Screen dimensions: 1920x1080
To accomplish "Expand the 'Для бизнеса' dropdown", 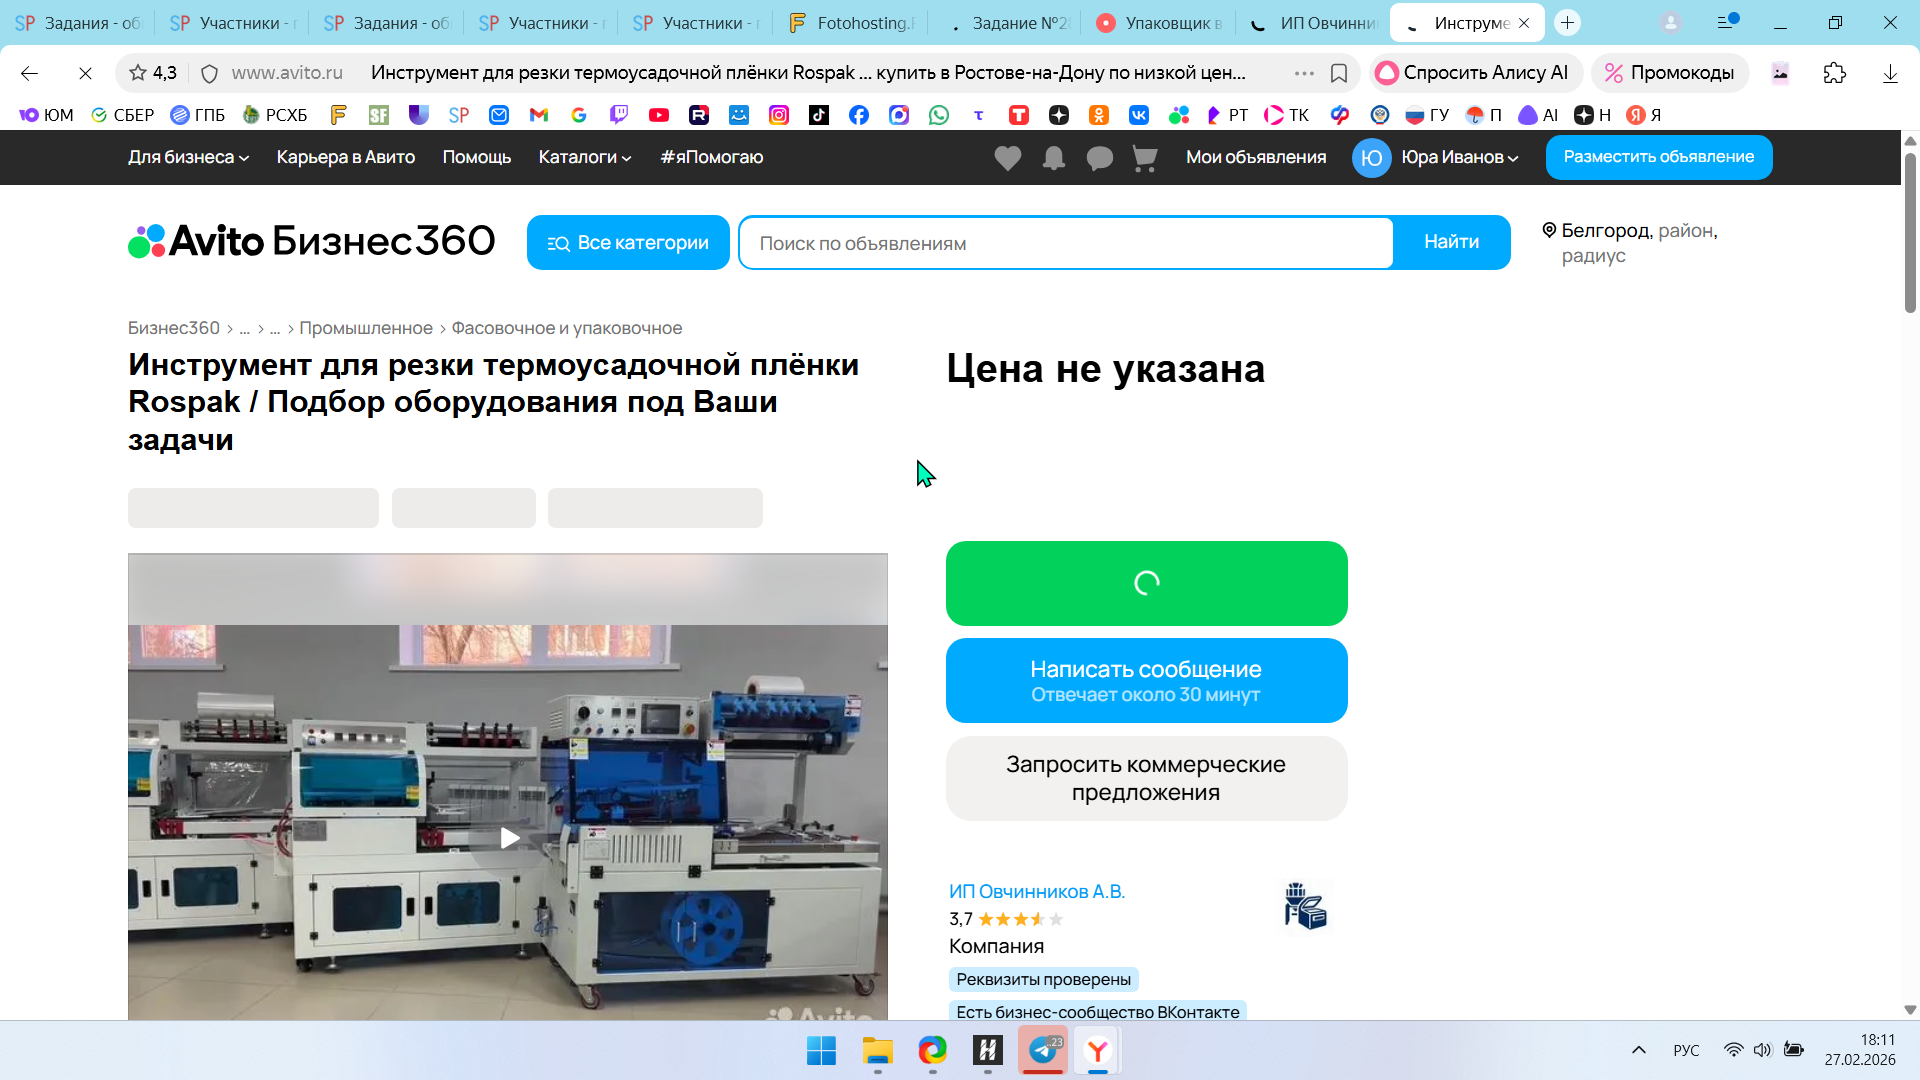I will pos(188,157).
